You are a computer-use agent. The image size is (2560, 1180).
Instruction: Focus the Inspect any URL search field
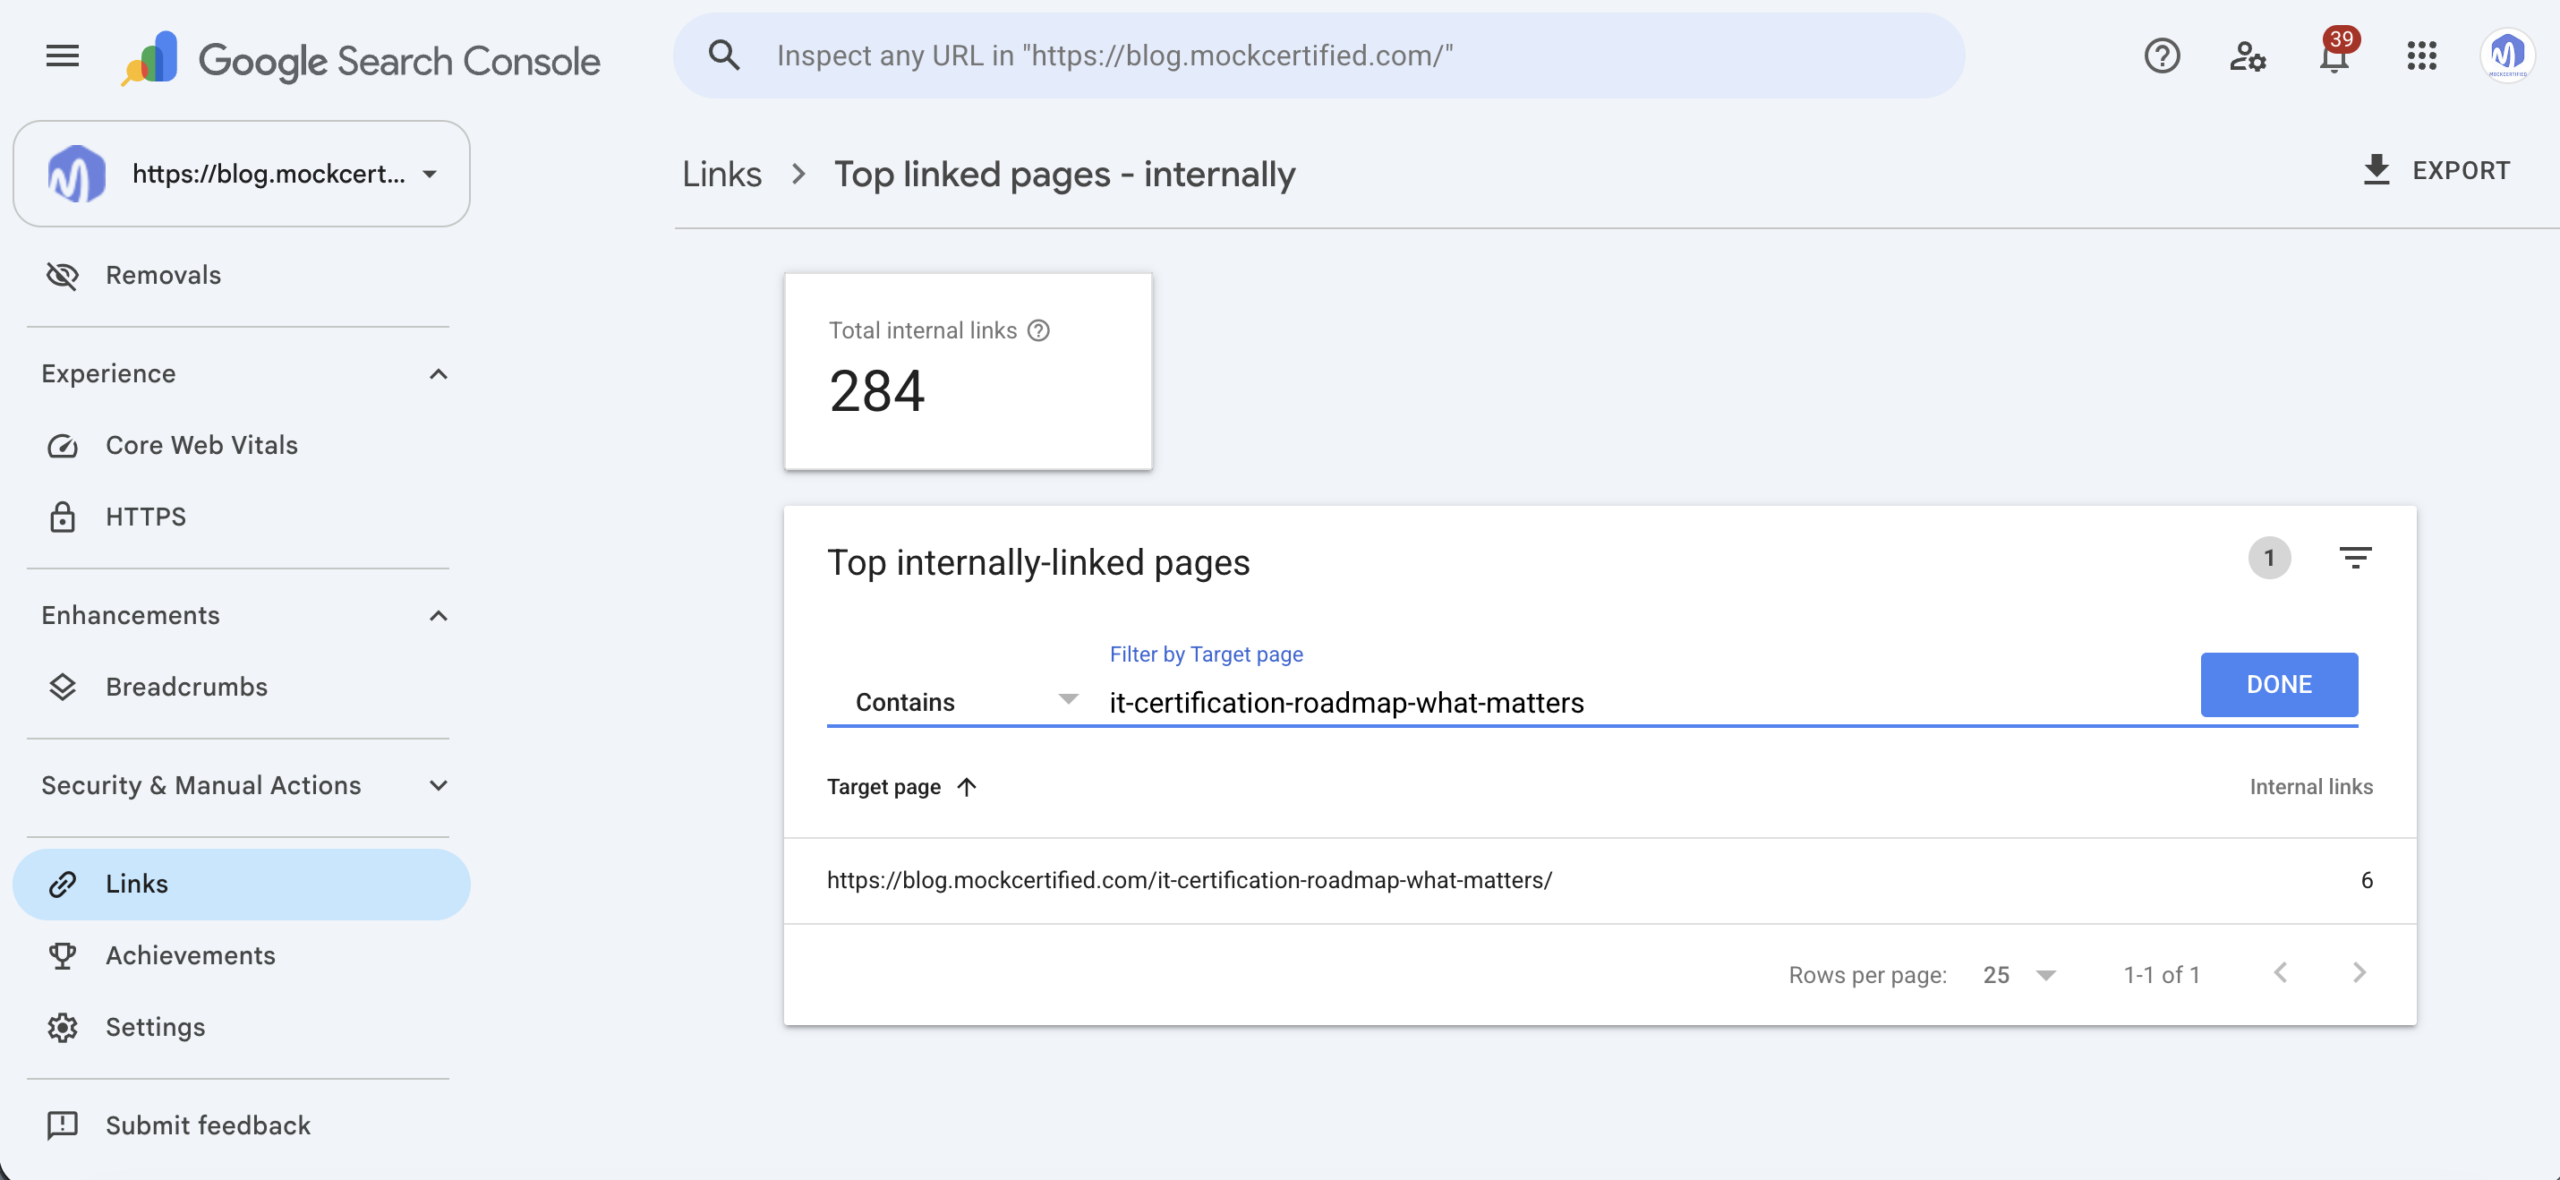(1320, 56)
